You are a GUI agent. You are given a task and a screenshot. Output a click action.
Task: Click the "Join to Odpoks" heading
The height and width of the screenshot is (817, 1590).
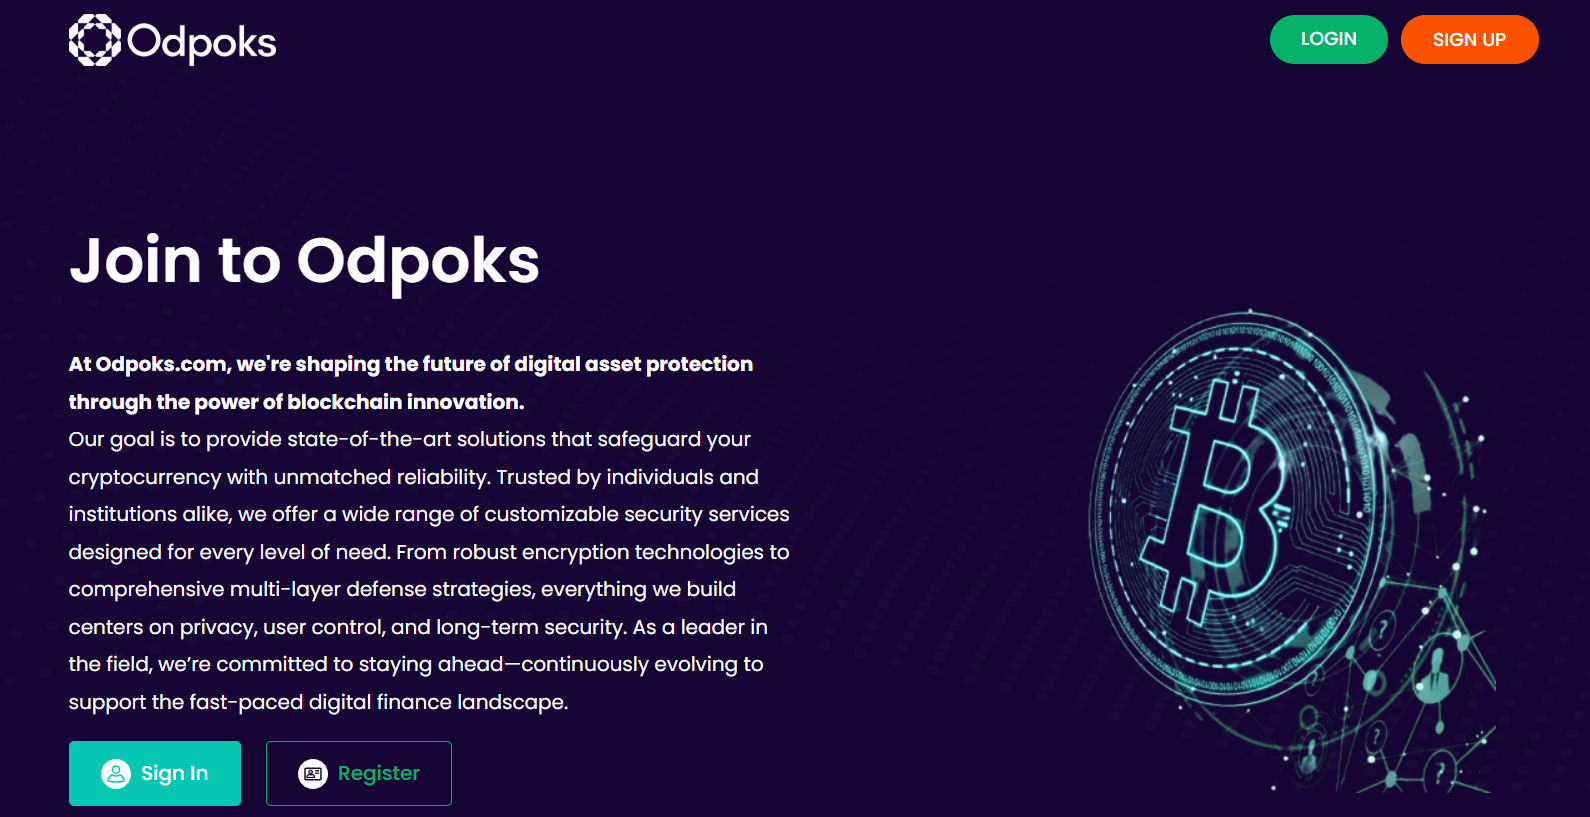304,261
